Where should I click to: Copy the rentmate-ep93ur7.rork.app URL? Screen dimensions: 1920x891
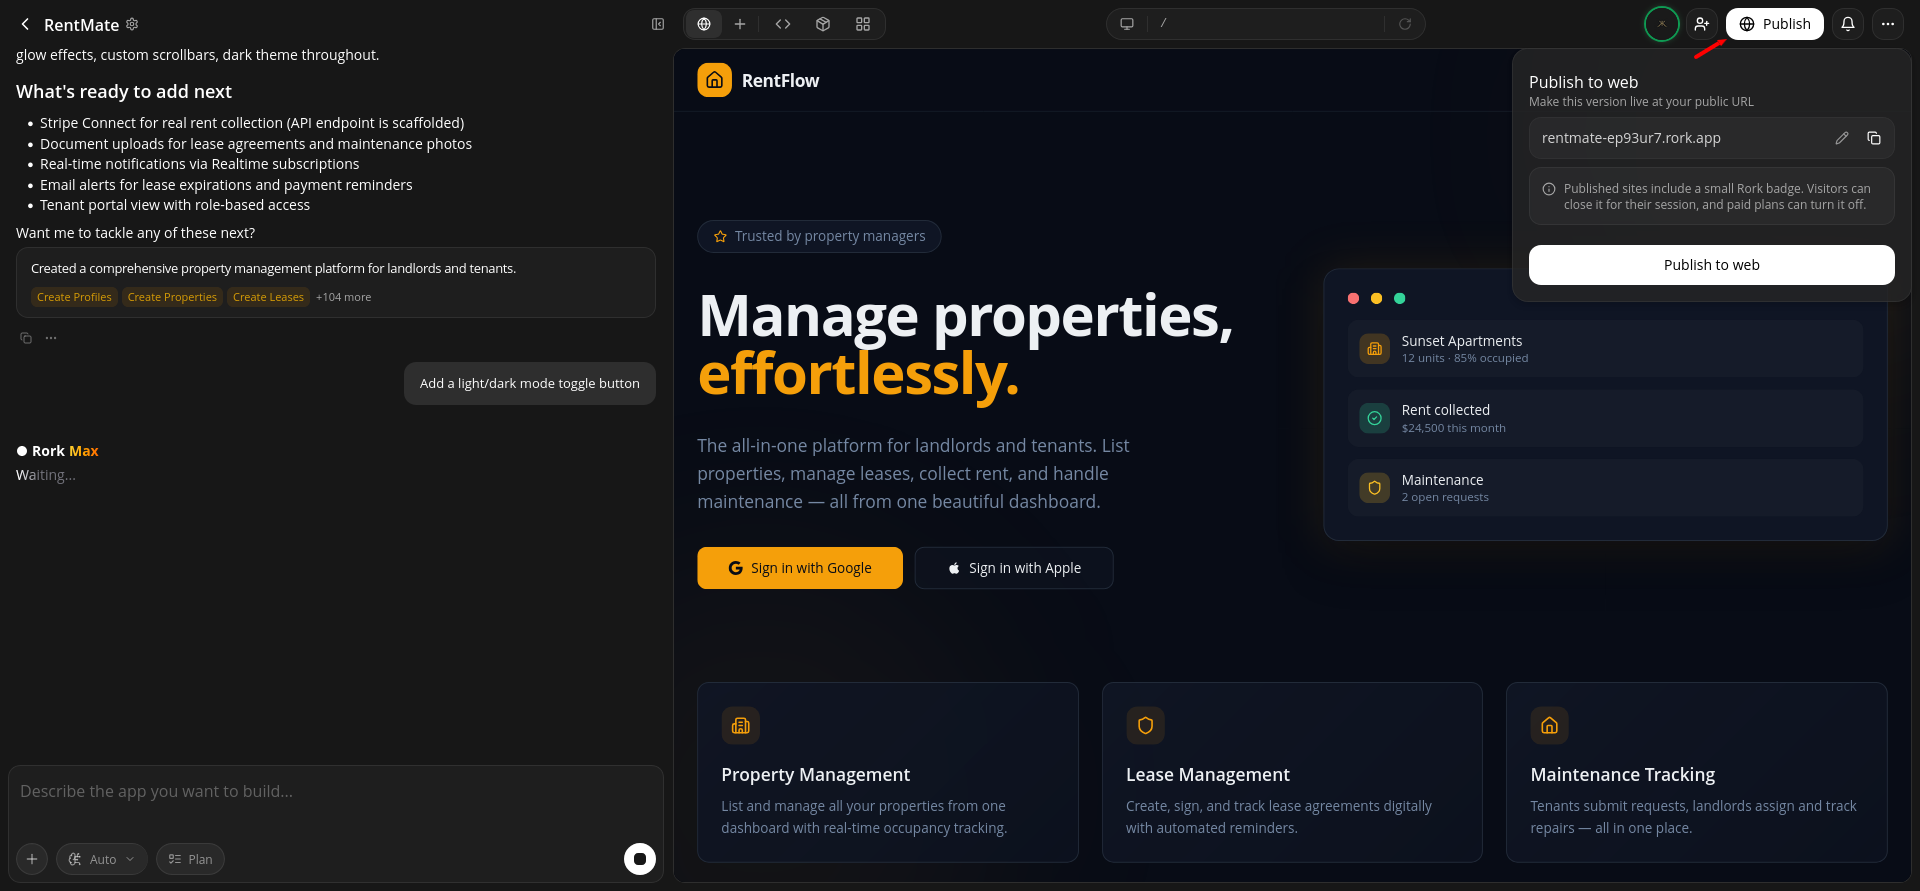pyautogui.click(x=1874, y=138)
